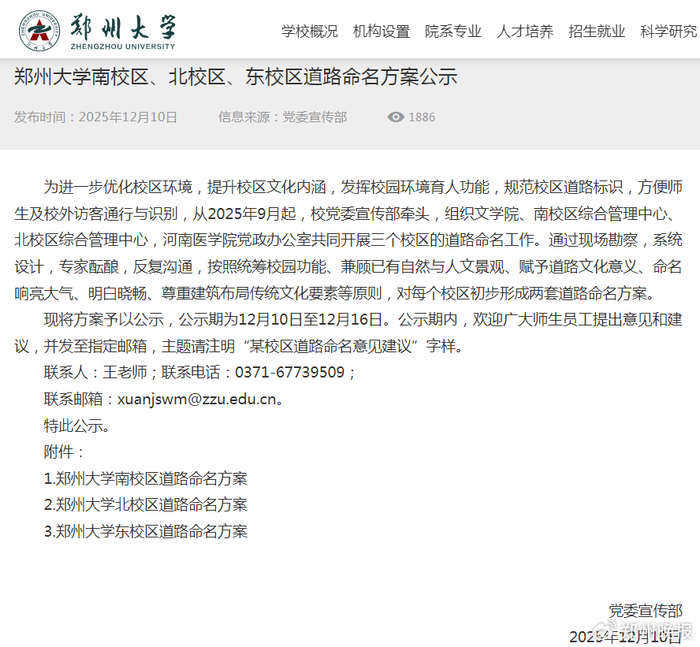Open attachment 2.郑州大学北校区道路命名方案
The image size is (700, 647).
146,505
